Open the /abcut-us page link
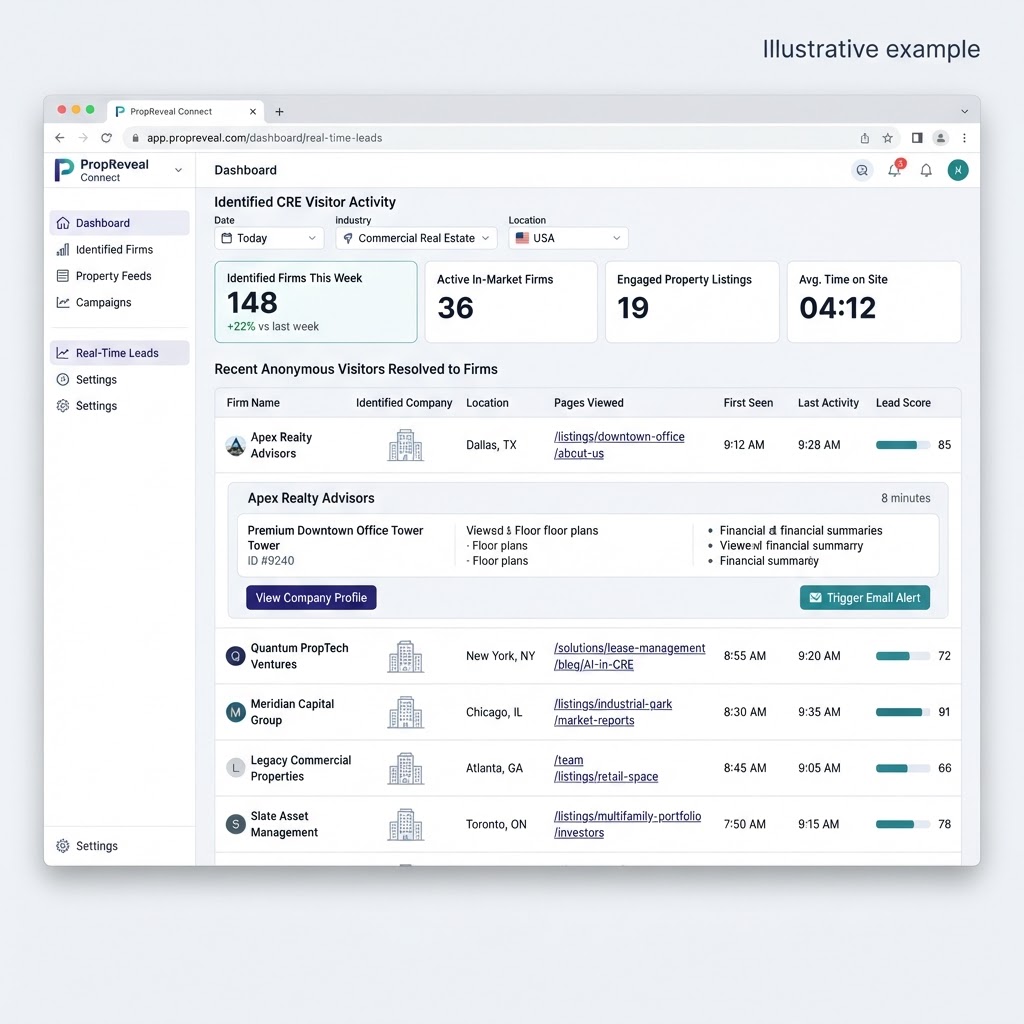The height and width of the screenshot is (1024, 1024). (x=579, y=453)
